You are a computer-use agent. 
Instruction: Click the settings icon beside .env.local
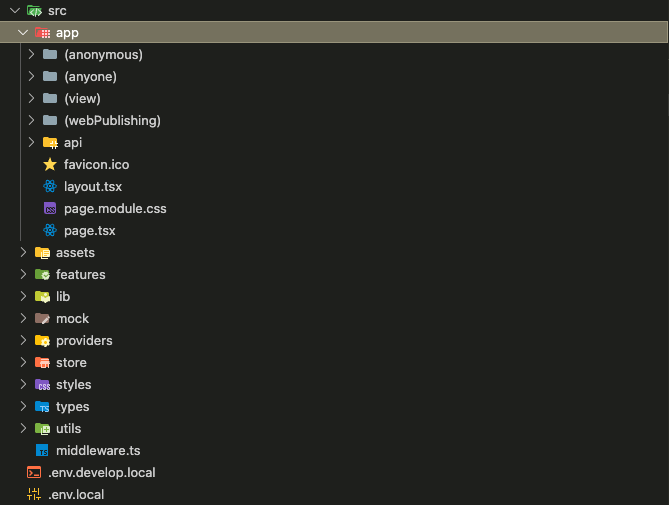pyautogui.click(x=34, y=494)
